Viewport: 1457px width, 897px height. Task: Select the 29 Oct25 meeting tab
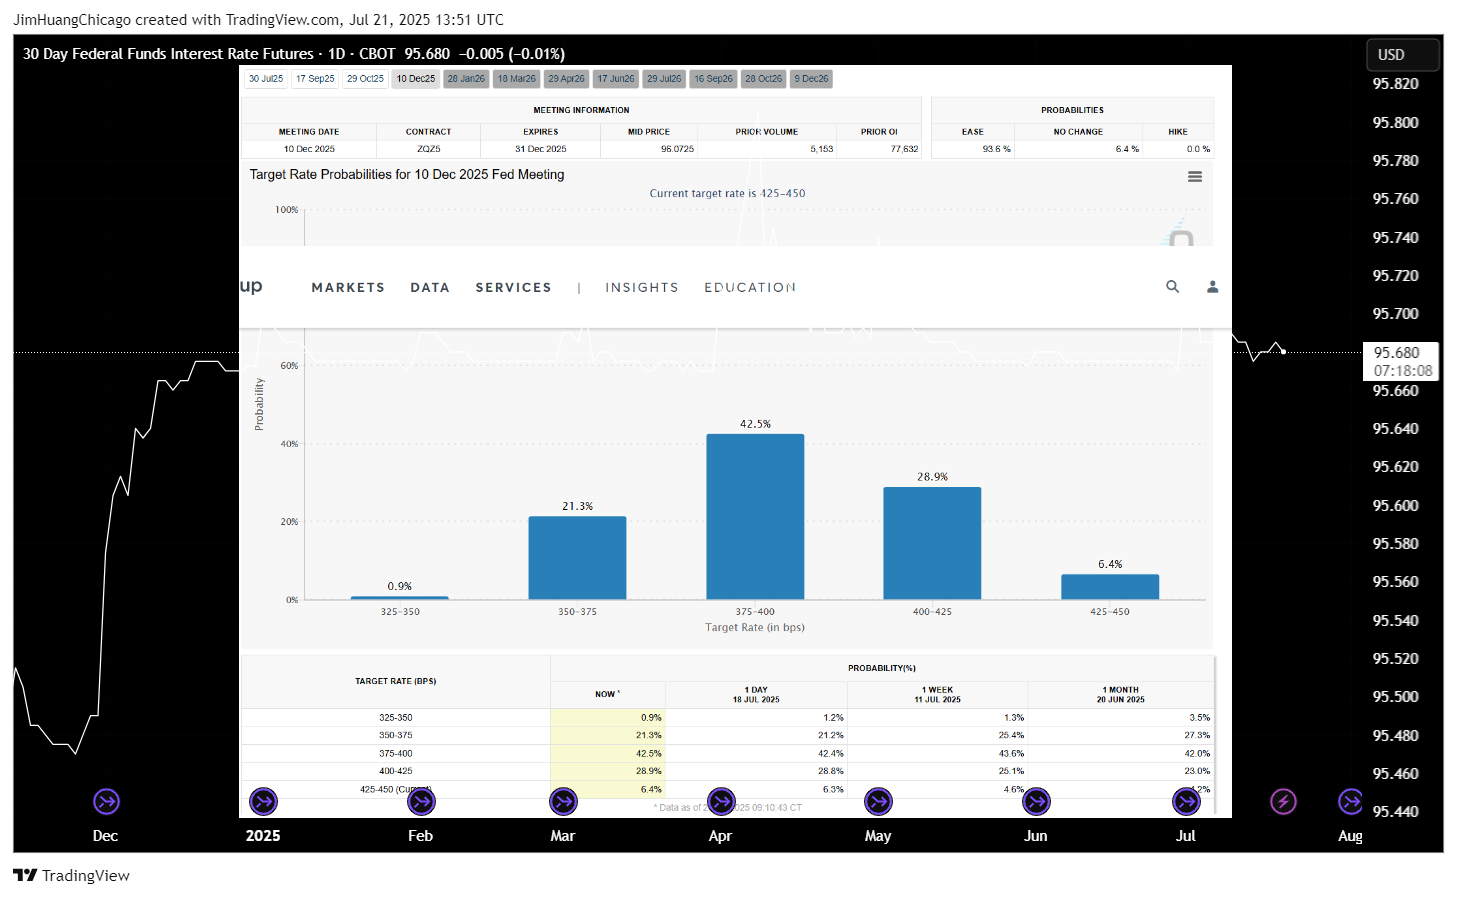tap(365, 79)
